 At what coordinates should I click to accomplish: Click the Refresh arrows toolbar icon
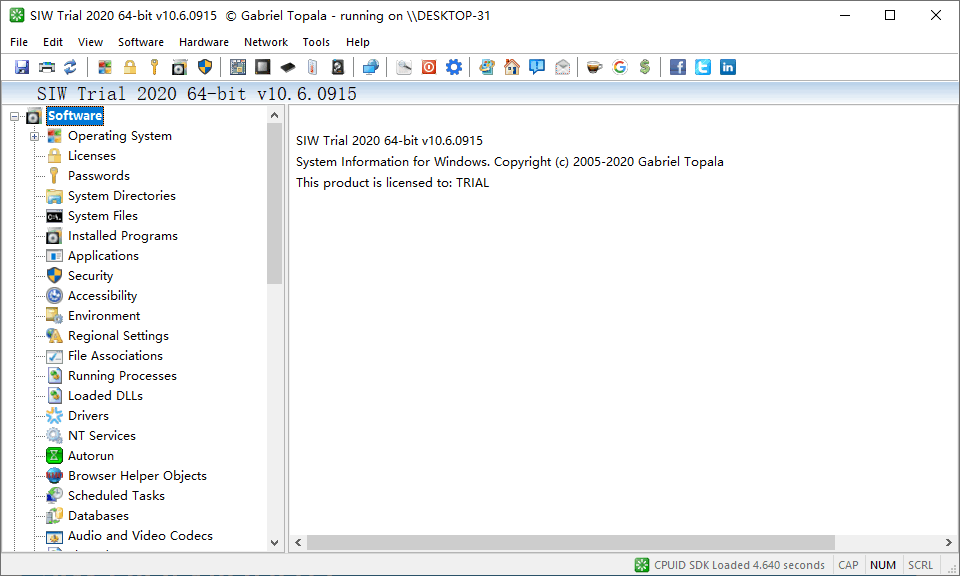70,67
